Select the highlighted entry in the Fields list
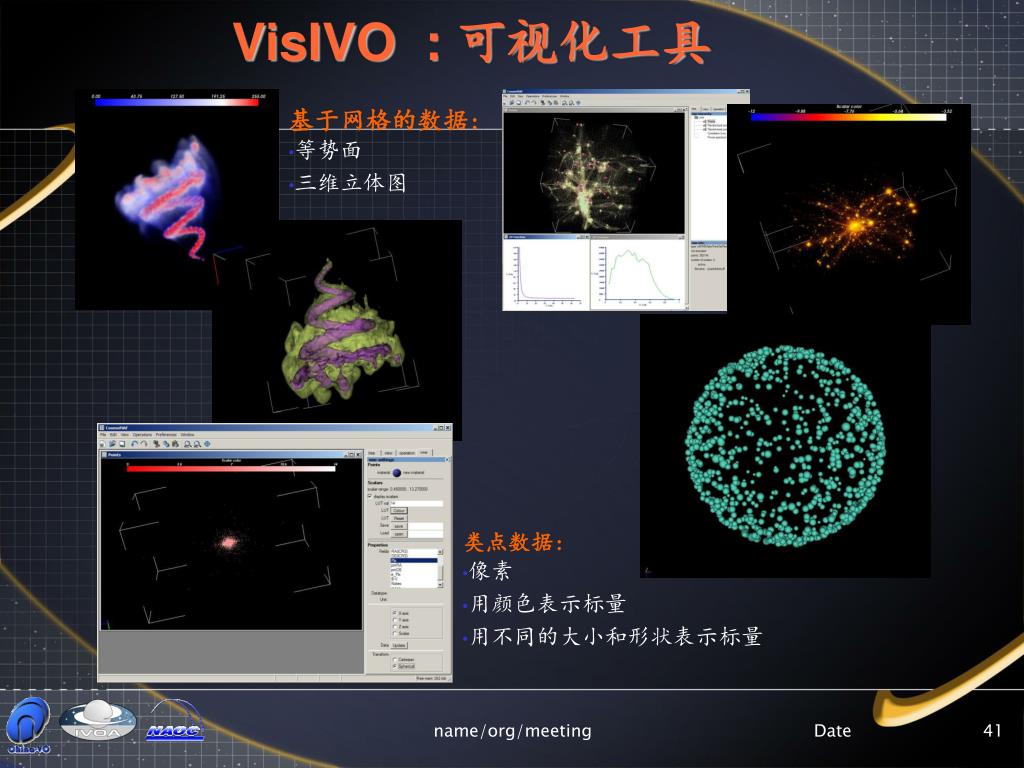 pos(414,560)
